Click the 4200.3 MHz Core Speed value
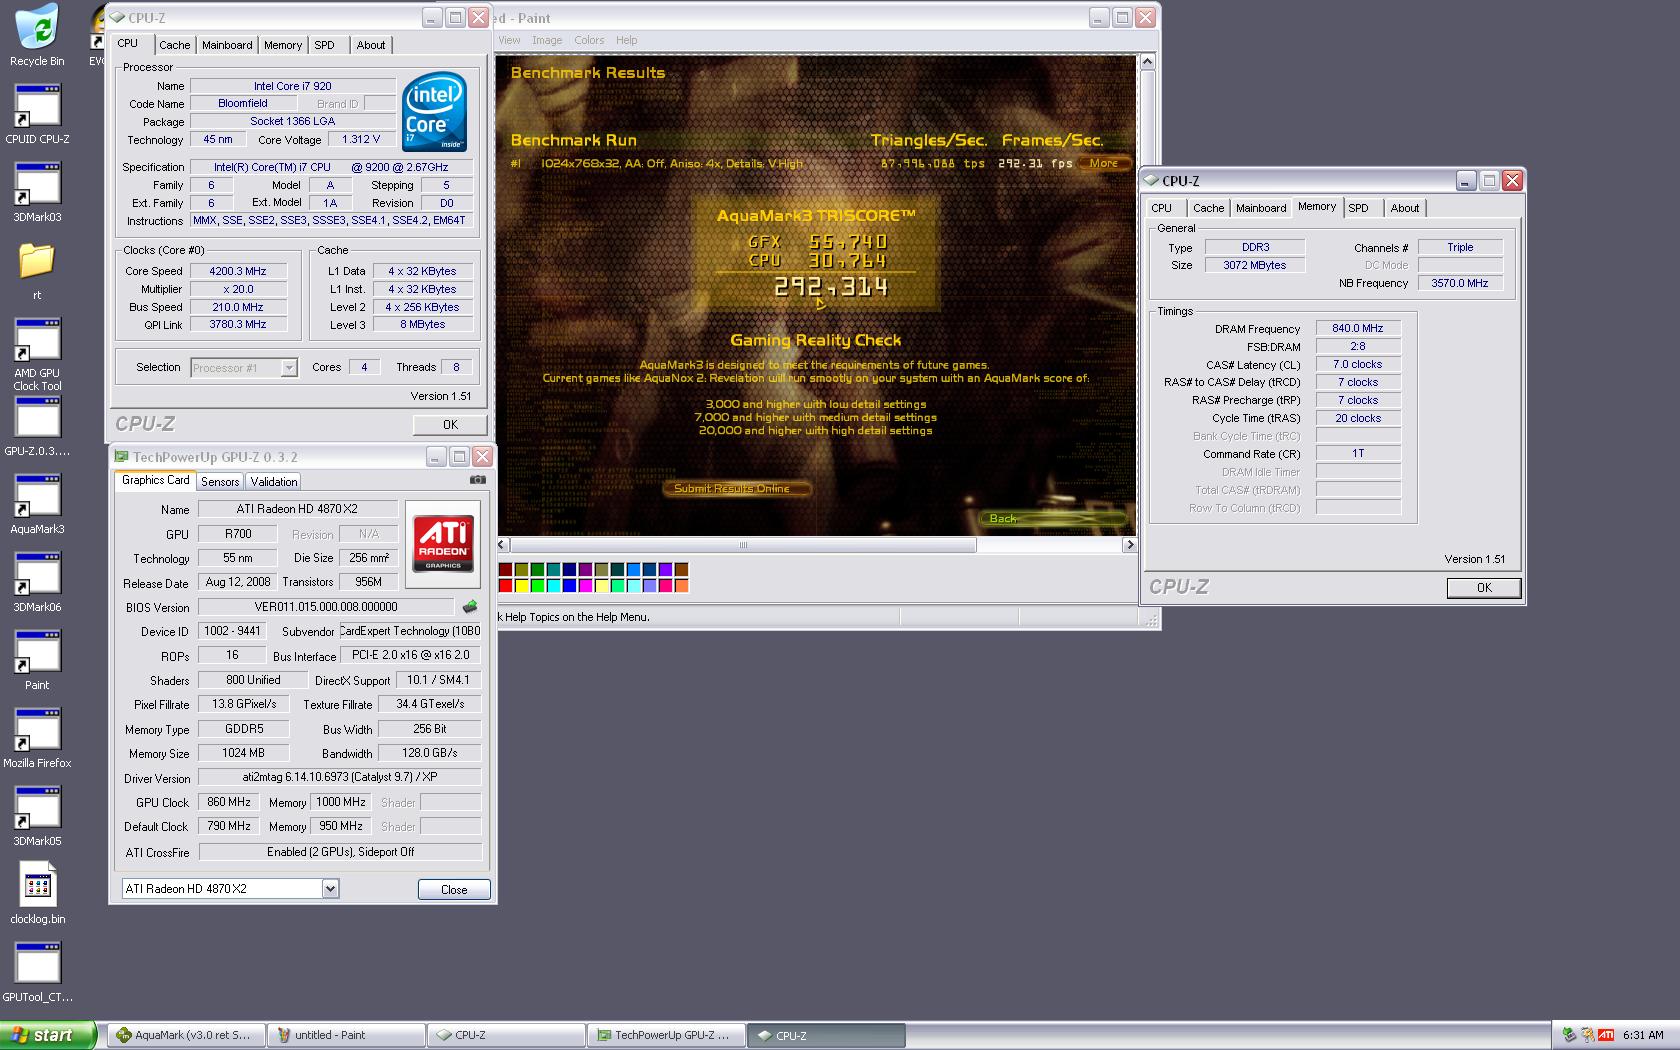Image resolution: width=1680 pixels, height=1050 pixels. click(x=238, y=271)
